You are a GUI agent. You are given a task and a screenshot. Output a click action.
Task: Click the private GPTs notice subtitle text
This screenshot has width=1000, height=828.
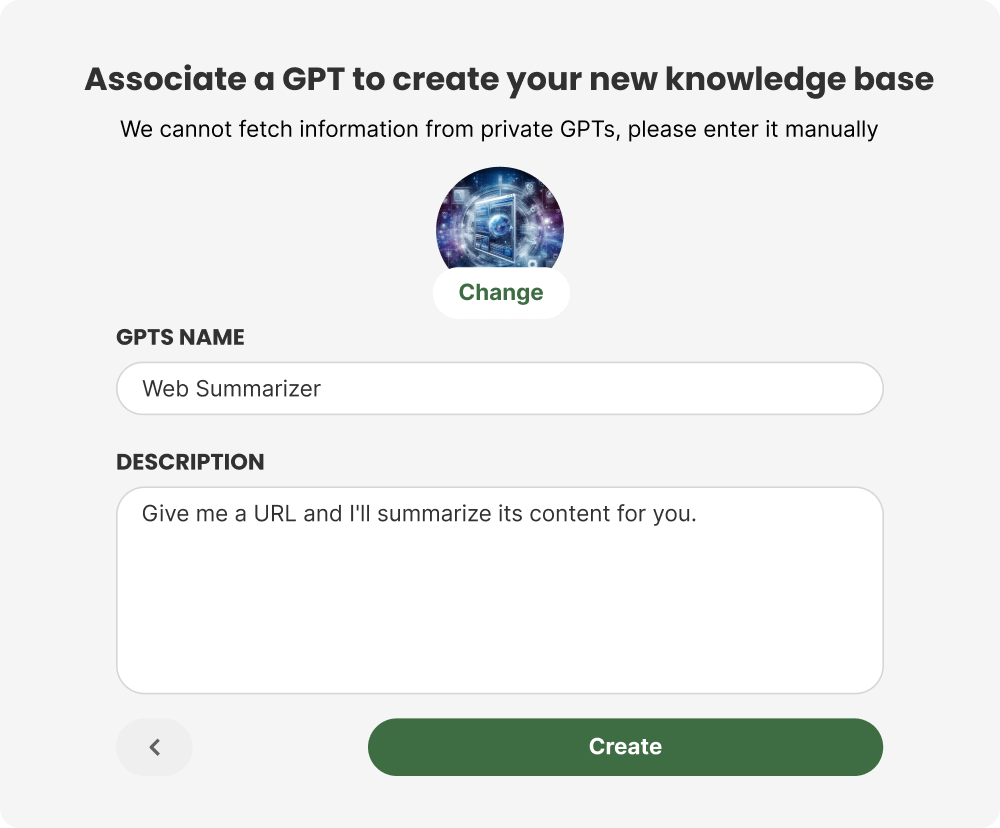[x=499, y=129]
